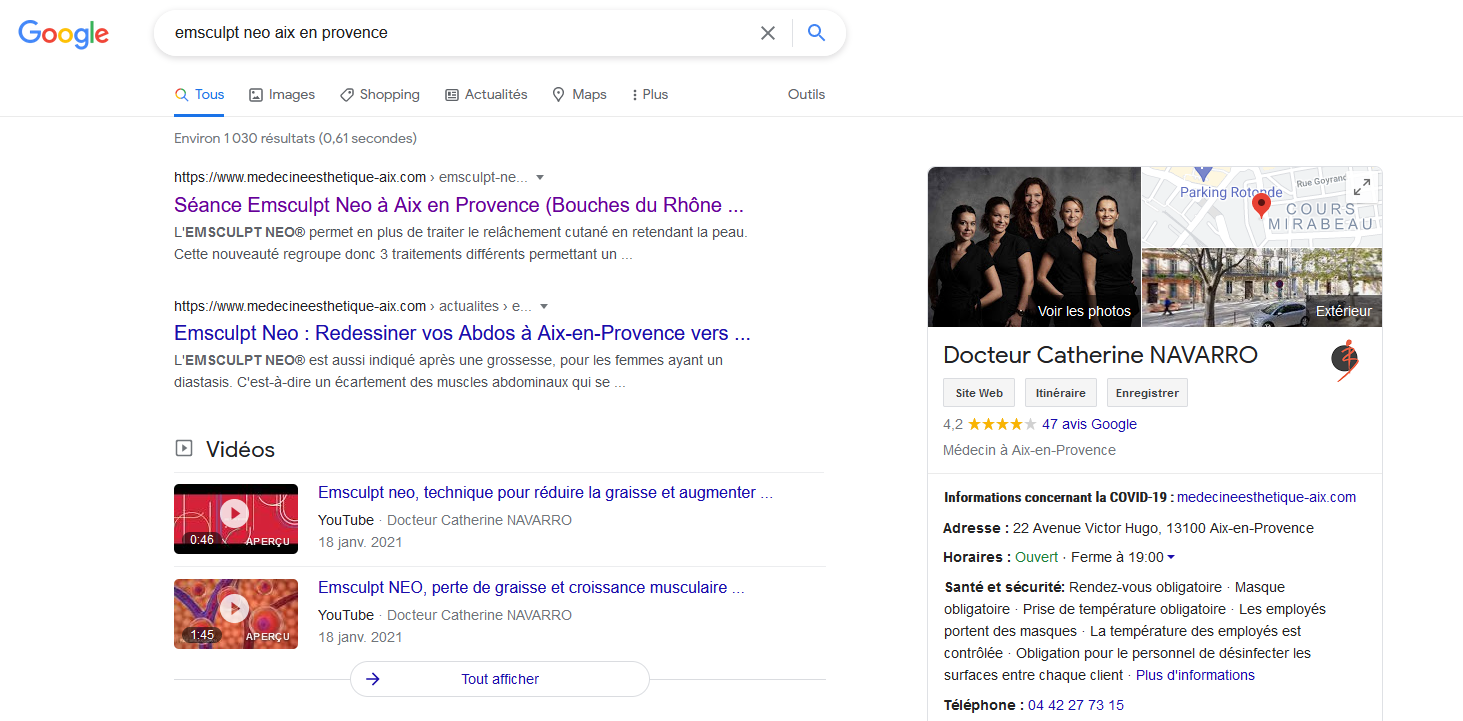Expand the Horaires opening hours dropdown

coord(1171,557)
